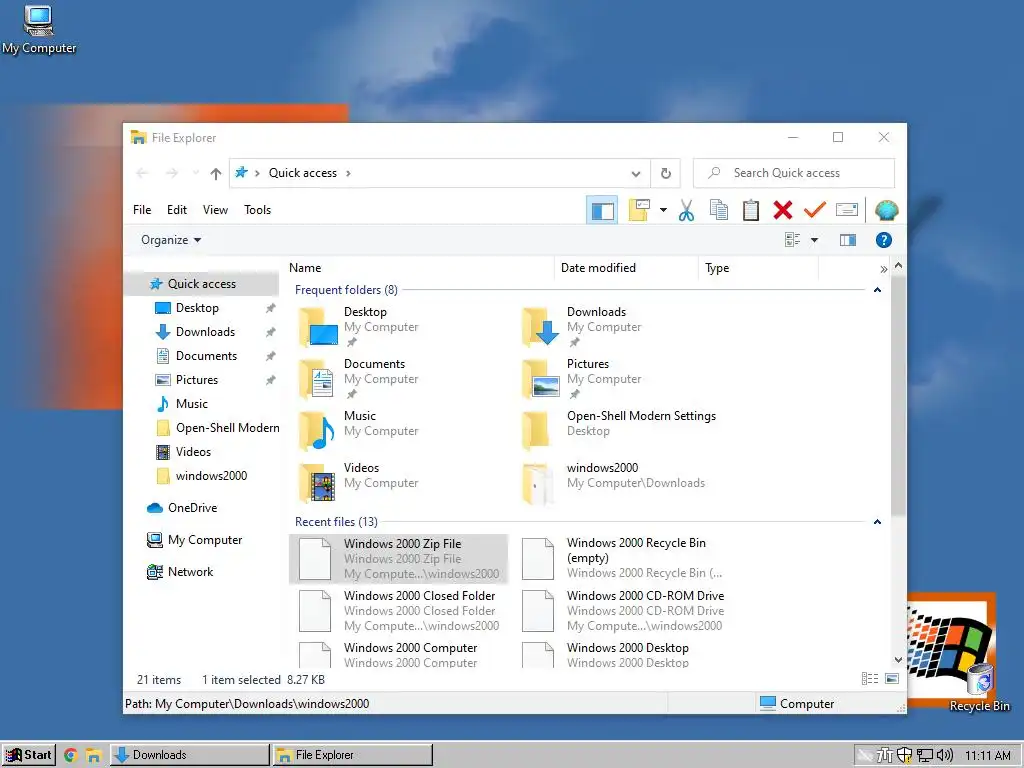1024x768 pixels.
Task: Open the windows2000 folder tile
Action: pos(621,483)
